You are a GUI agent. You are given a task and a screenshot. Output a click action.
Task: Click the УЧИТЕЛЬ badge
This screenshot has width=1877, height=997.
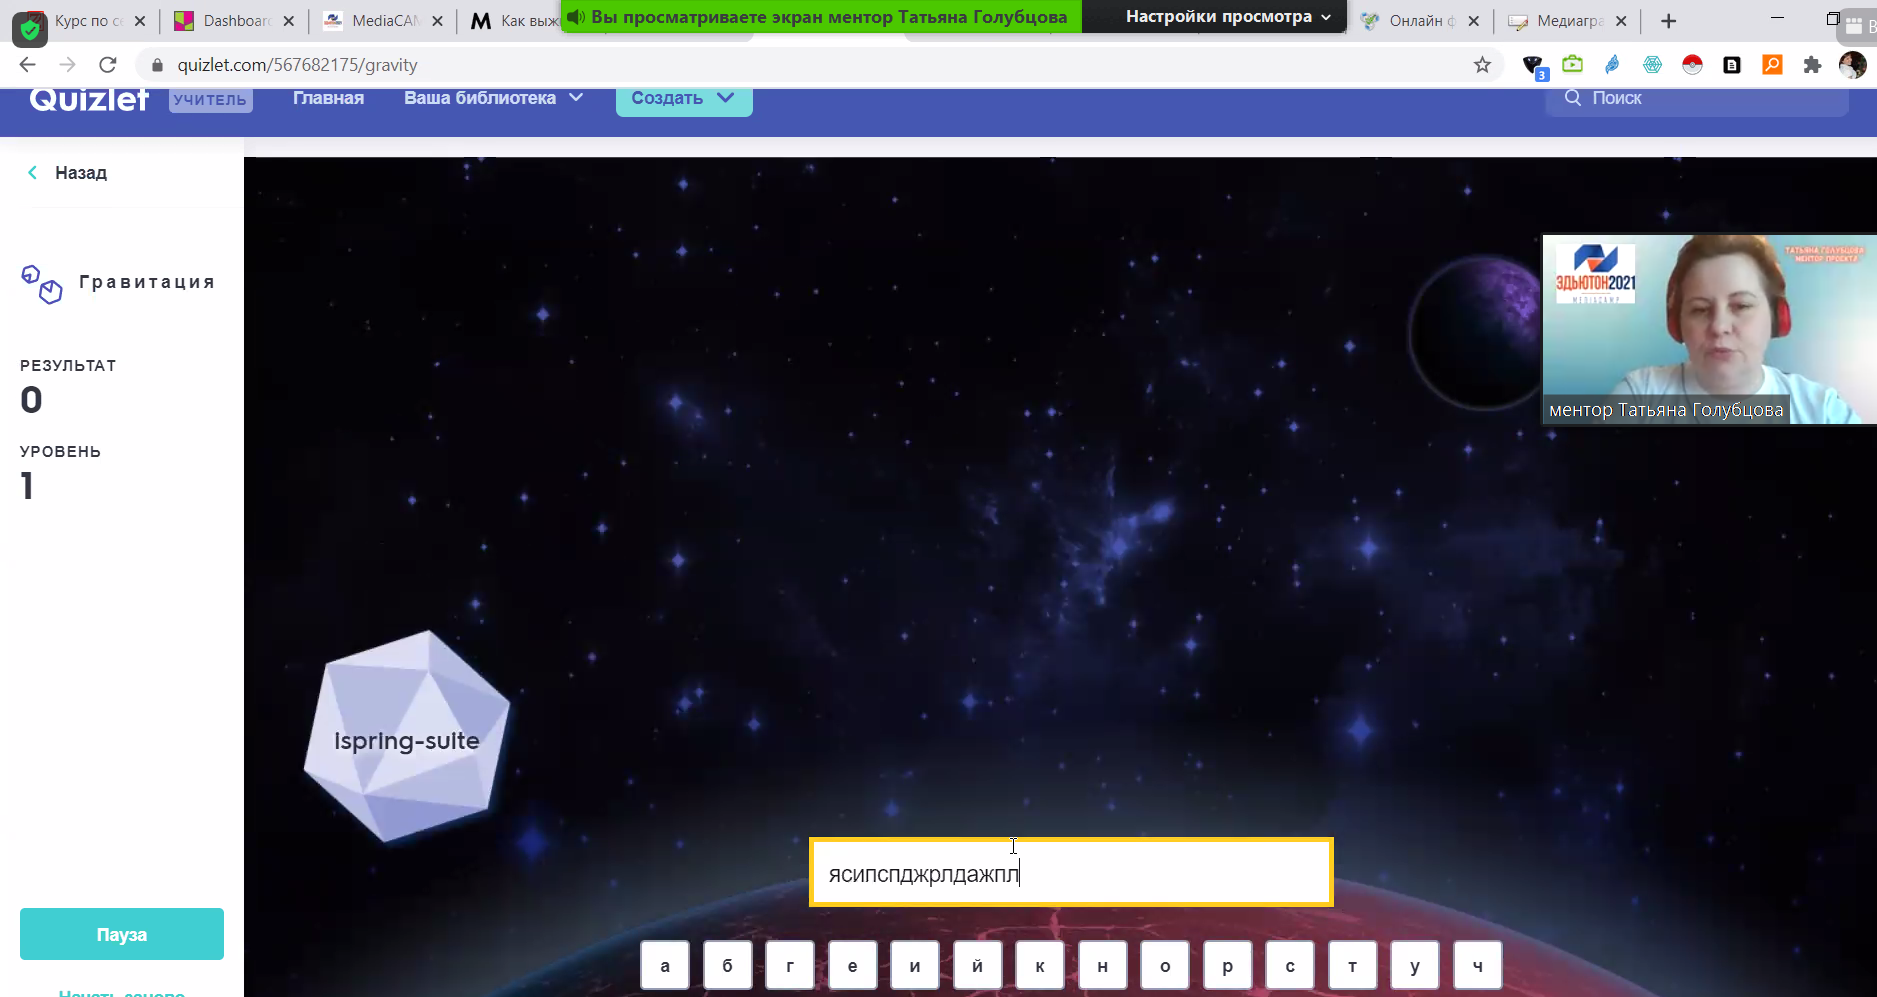pos(210,99)
